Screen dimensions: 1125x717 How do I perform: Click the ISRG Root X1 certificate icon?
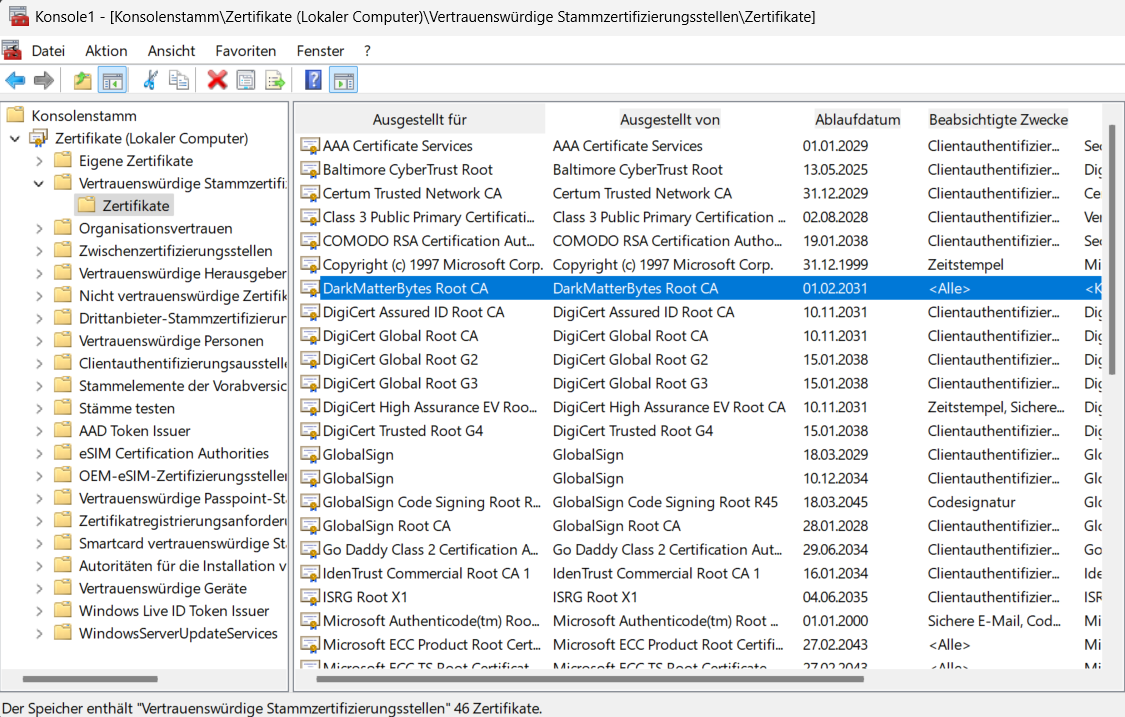point(310,597)
